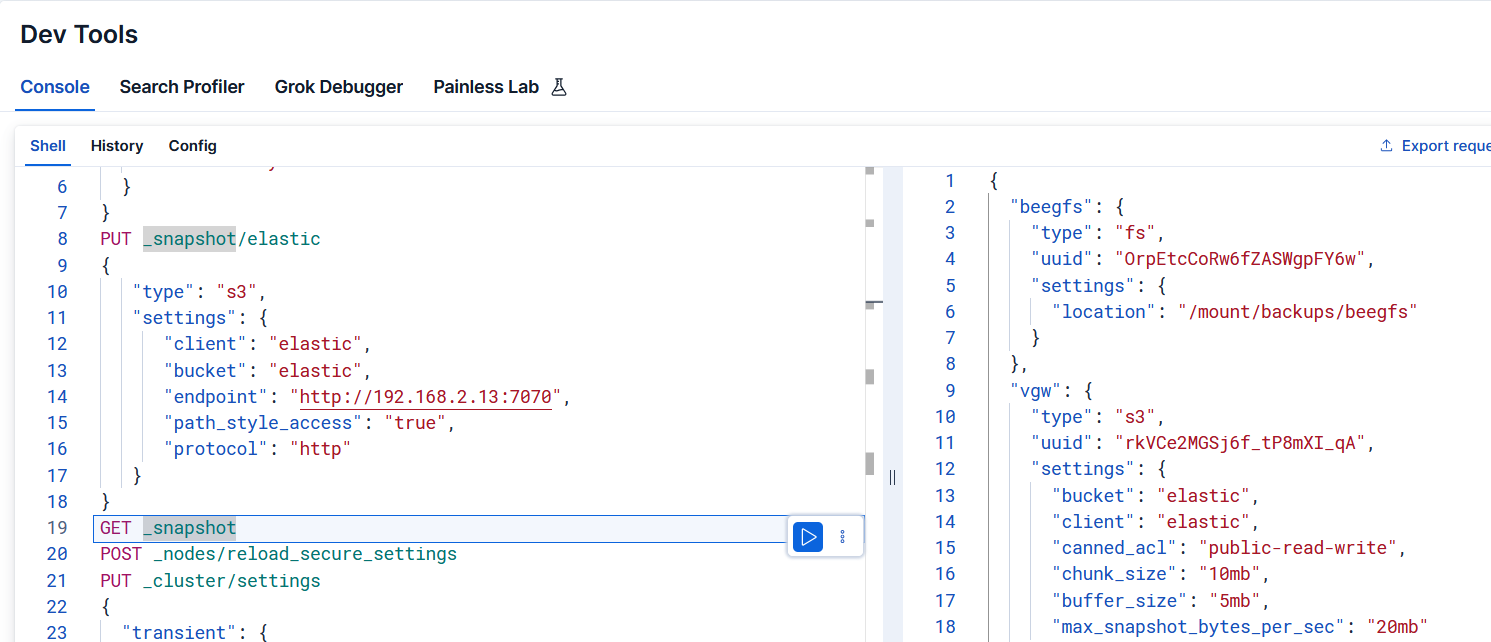The width and height of the screenshot is (1491, 642).
Task: Click the export arrow icon near Export requests
Action: 1386,146
